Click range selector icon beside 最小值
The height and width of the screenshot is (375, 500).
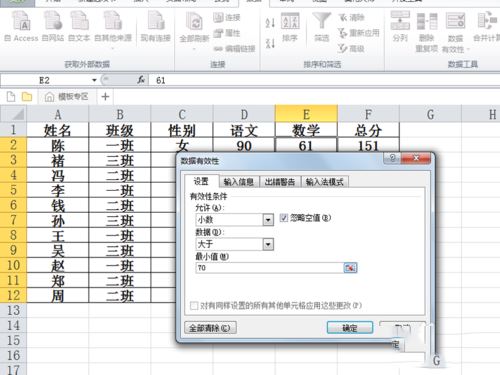point(350,268)
